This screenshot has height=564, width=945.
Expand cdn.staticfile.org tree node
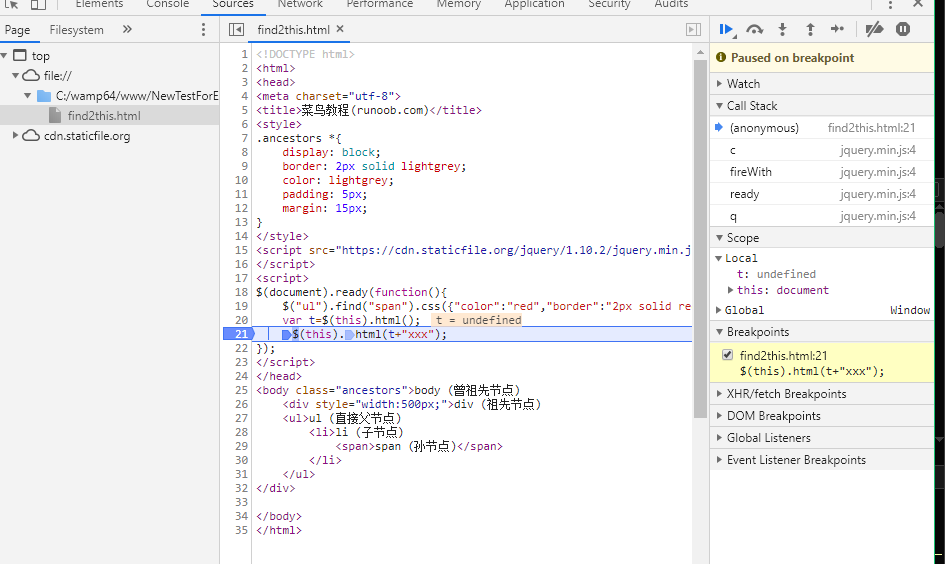point(16,136)
